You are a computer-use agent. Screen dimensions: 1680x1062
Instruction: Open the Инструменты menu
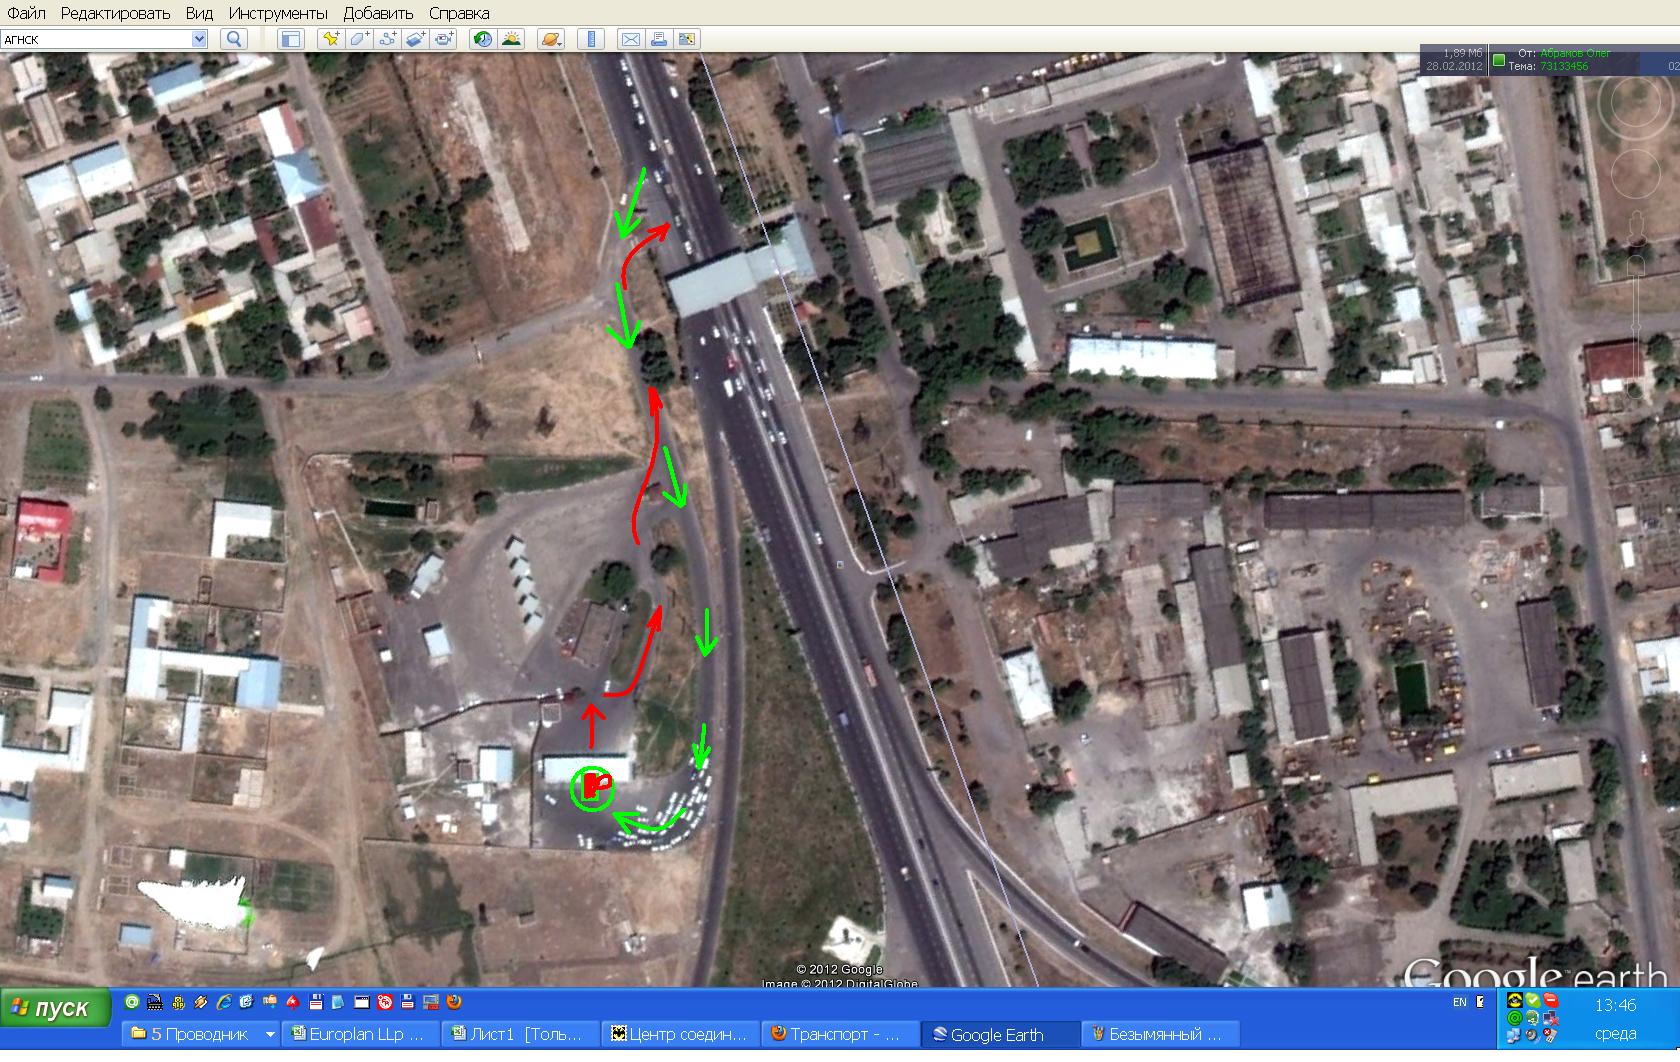[277, 13]
